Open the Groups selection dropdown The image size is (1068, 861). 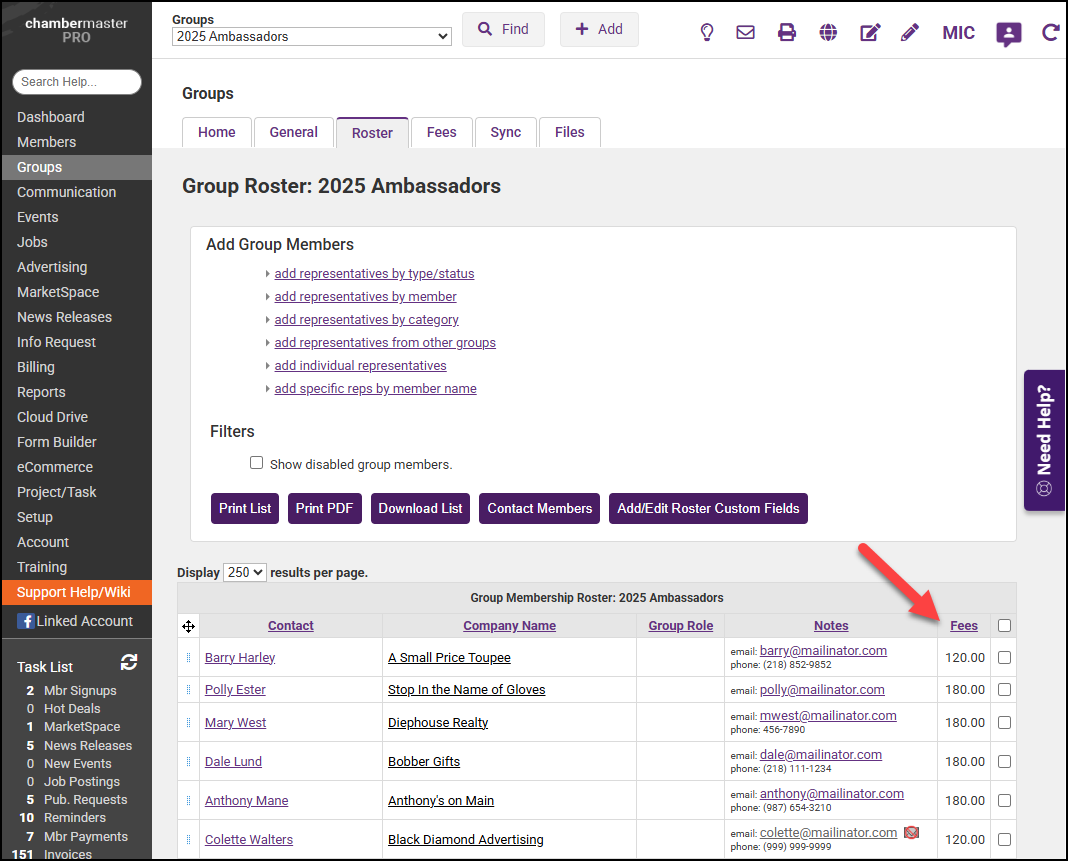coord(311,37)
